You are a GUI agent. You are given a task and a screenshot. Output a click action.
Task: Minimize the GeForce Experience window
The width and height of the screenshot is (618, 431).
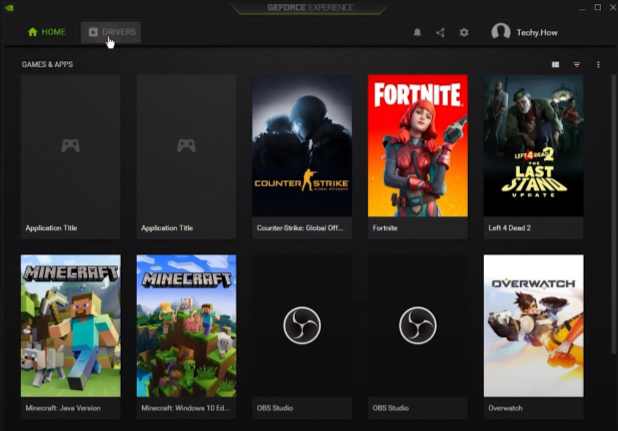[x=582, y=7]
